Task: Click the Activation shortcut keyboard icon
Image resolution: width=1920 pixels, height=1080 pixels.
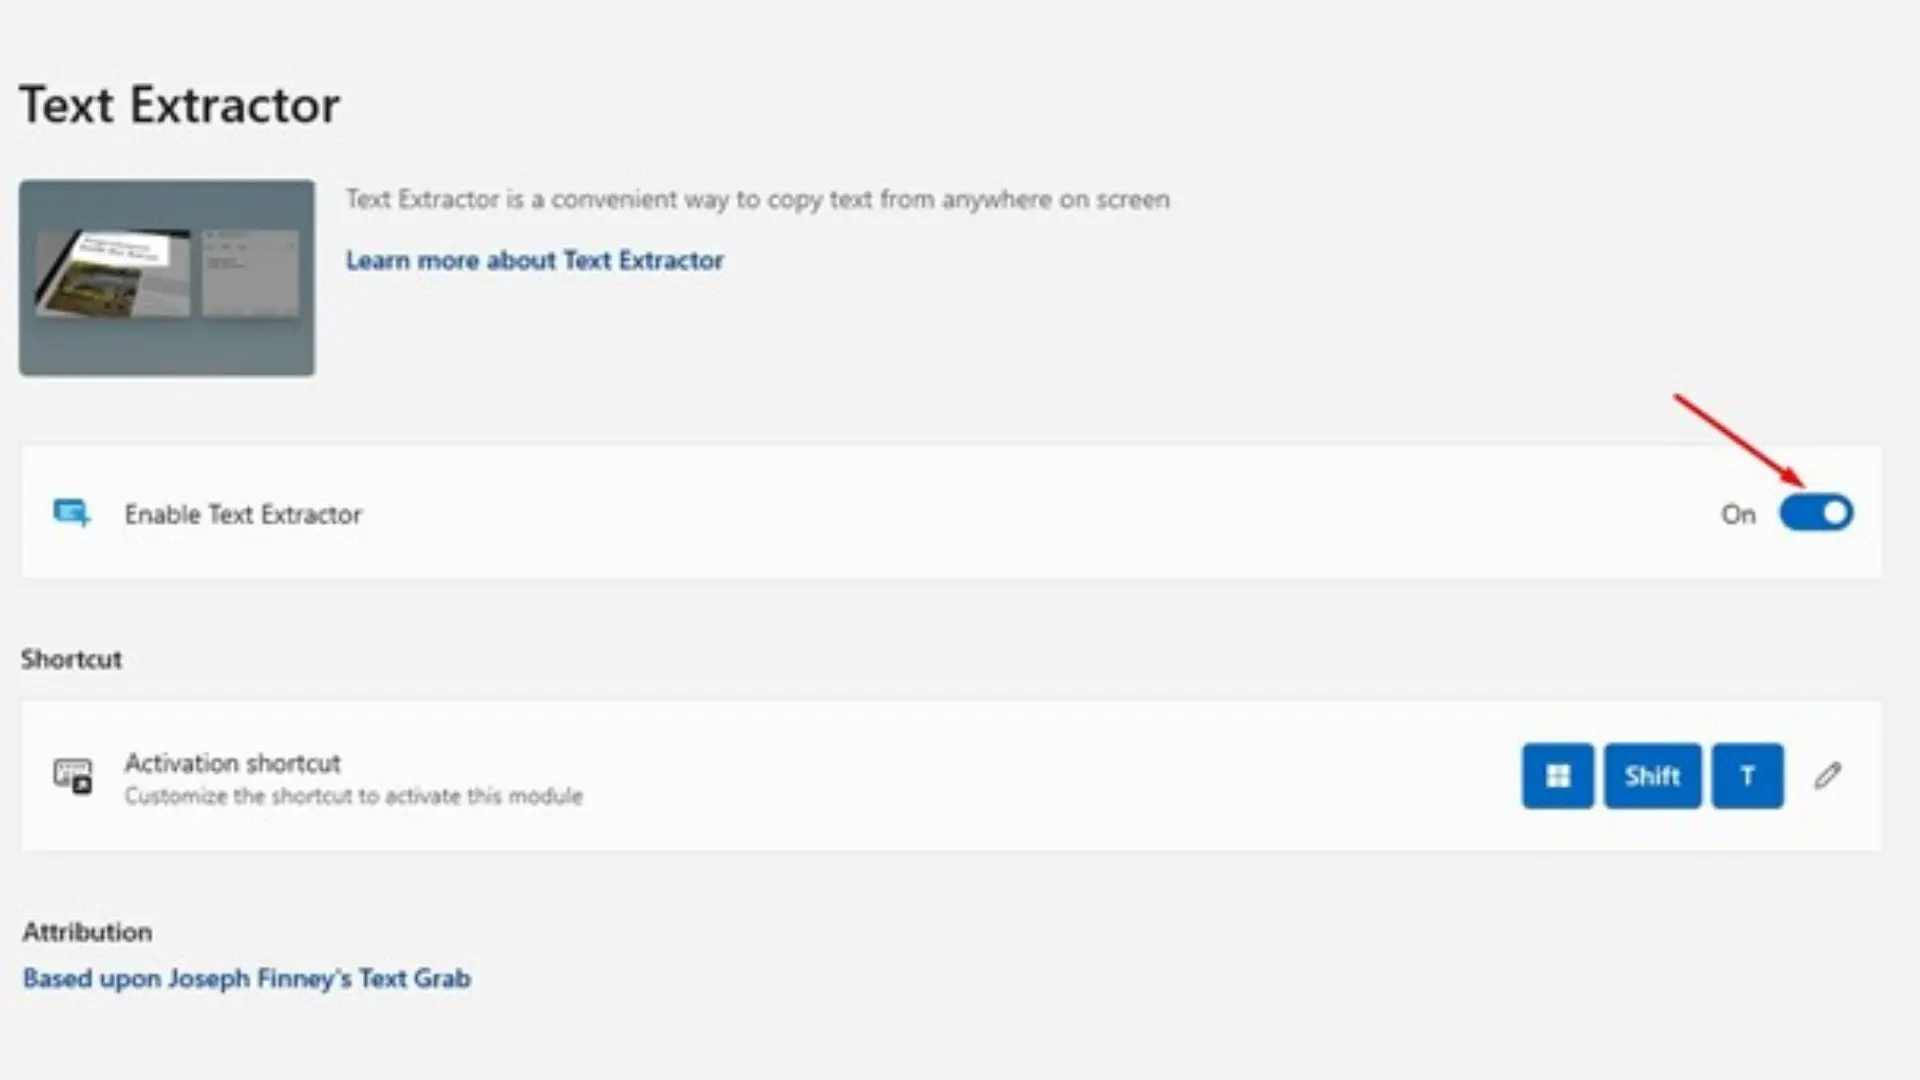Action: click(x=72, y=776)
